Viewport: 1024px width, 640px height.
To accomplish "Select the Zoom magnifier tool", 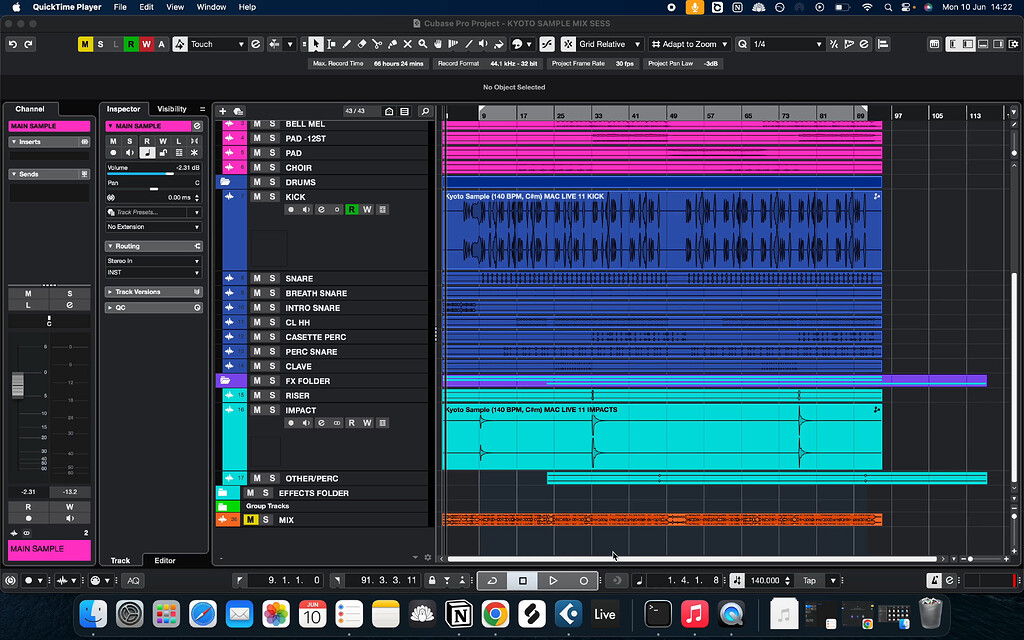I will (x=423, y=44).
